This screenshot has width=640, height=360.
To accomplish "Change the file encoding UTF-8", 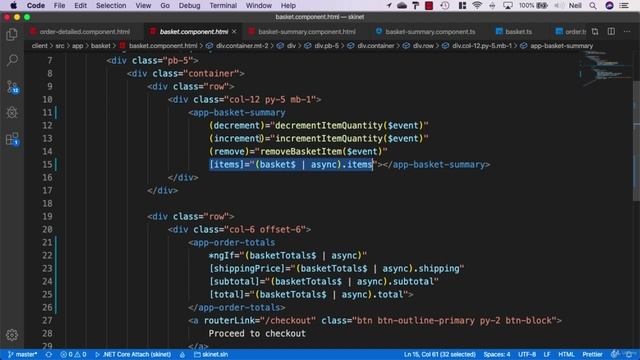I will tap(527, 354).
